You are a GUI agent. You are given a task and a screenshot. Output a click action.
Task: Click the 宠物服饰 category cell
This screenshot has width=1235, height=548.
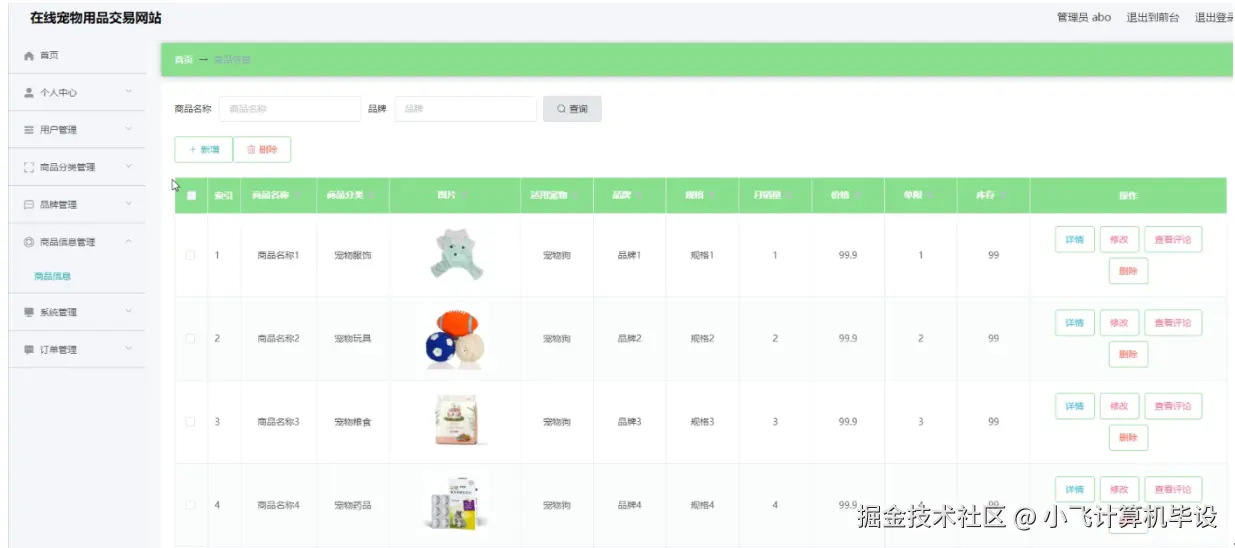(x=353, y=256)
